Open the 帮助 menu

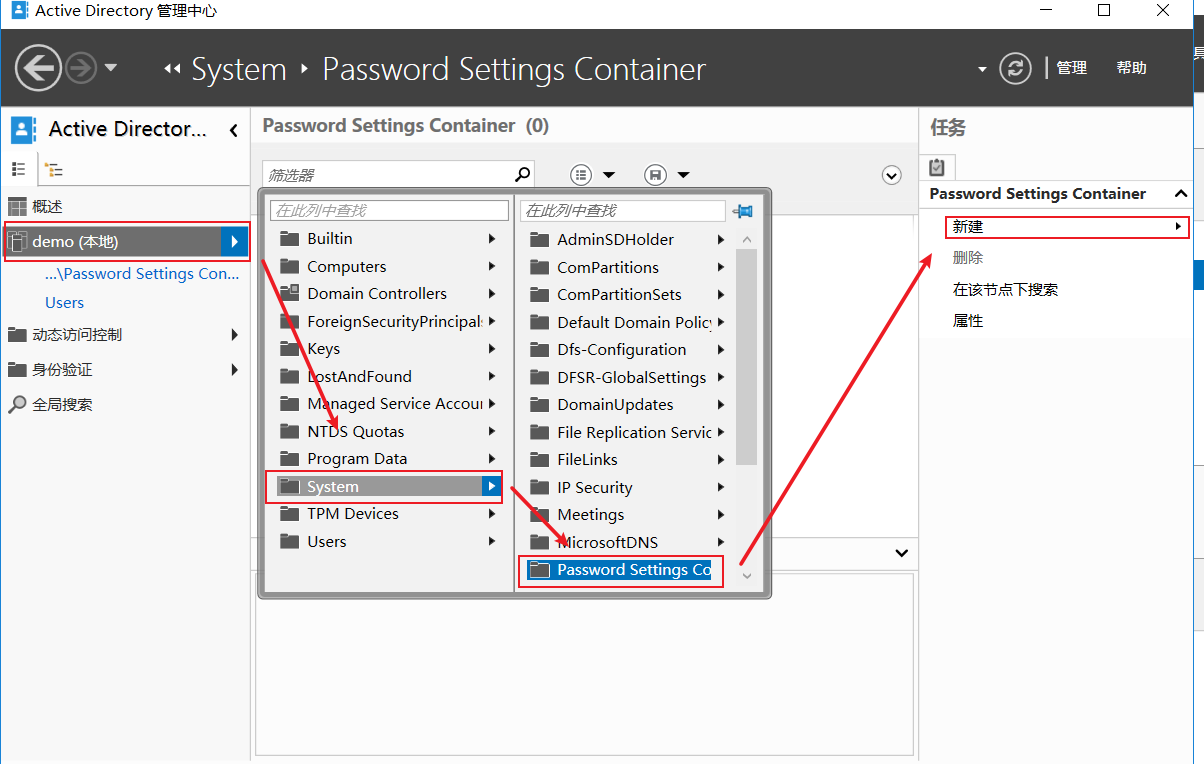(x=1131, y=68)
